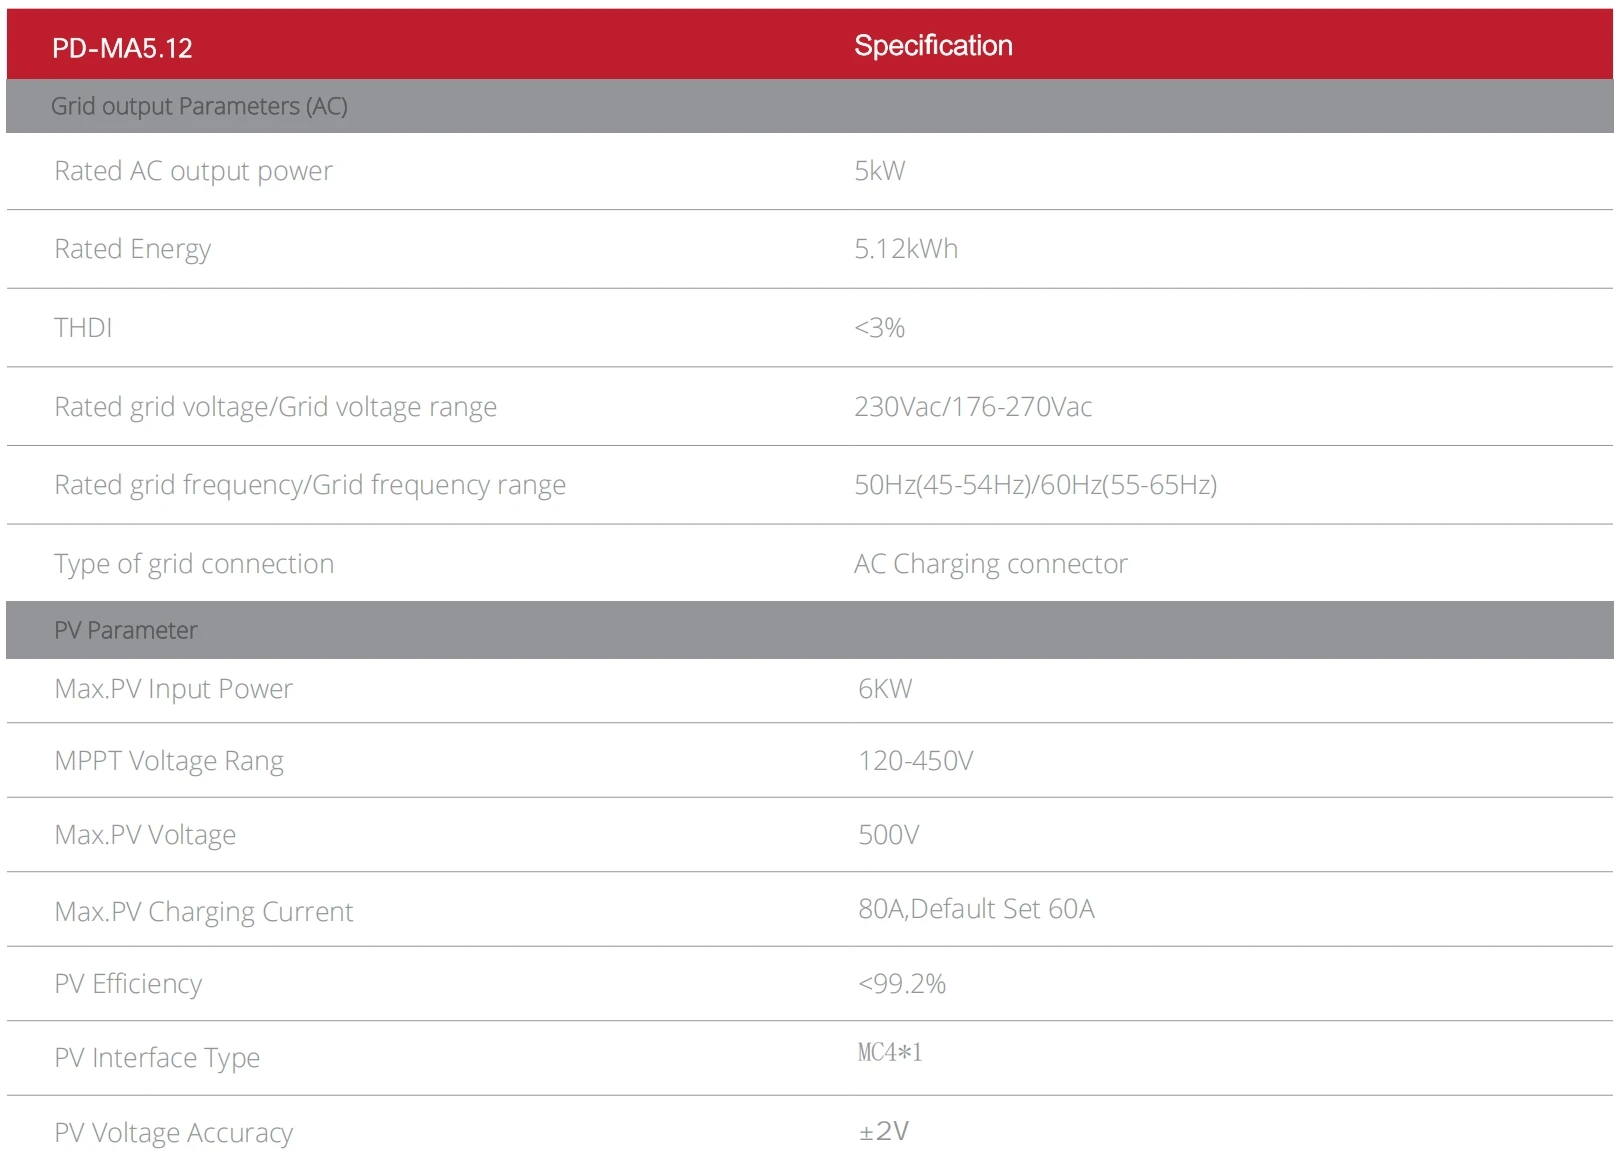
Task: Click the 120-450V MPPT voltage value
Action: [x=915, y=761]
